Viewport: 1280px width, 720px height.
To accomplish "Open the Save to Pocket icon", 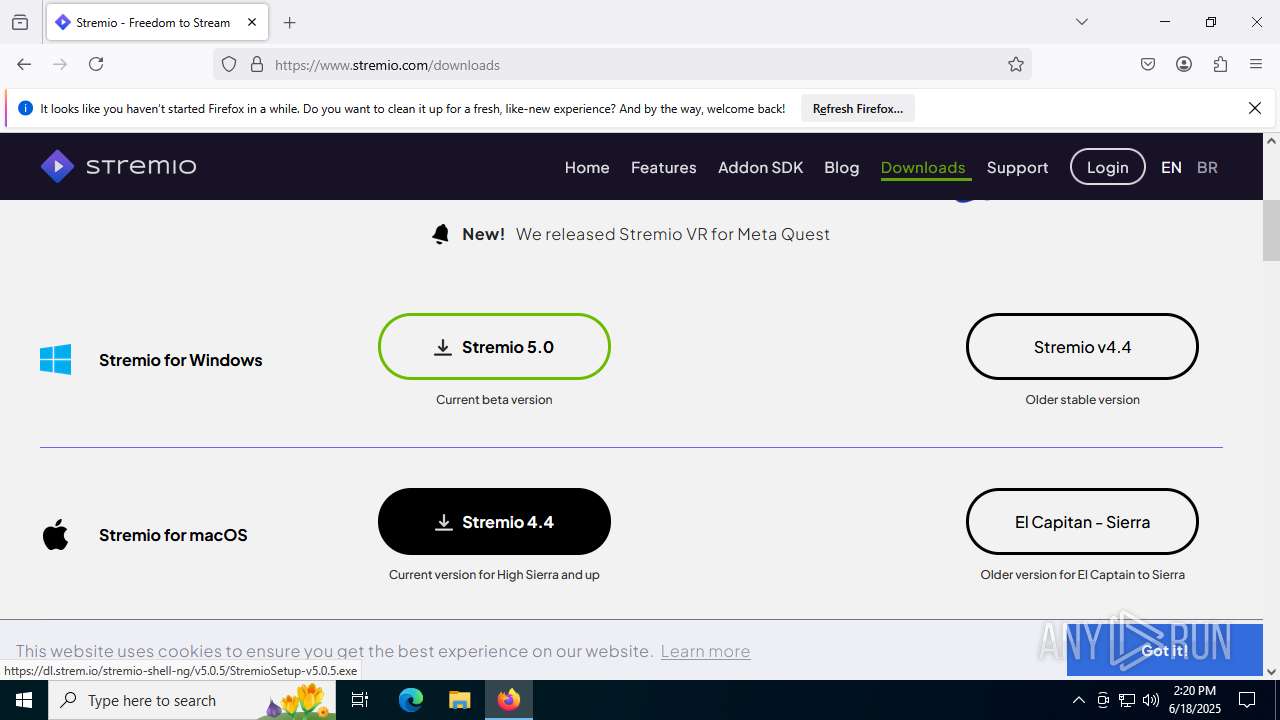I will pyautogui.click(x=1148, y=64).
